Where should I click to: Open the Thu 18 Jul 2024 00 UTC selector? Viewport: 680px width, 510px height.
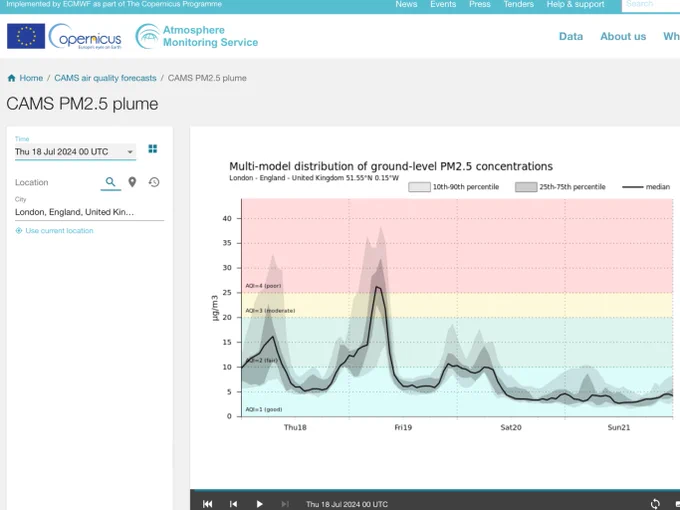click(75, 152)
